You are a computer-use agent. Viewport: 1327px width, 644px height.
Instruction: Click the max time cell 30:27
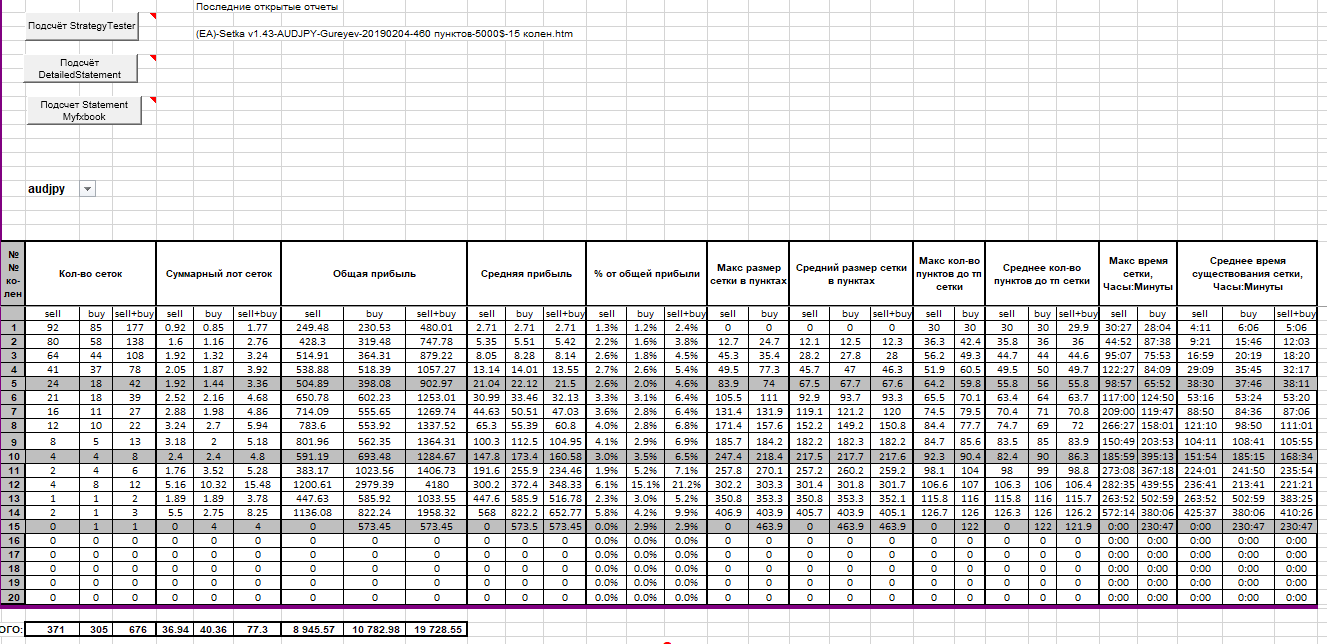pyautogui.click(x=1118, y=327)
